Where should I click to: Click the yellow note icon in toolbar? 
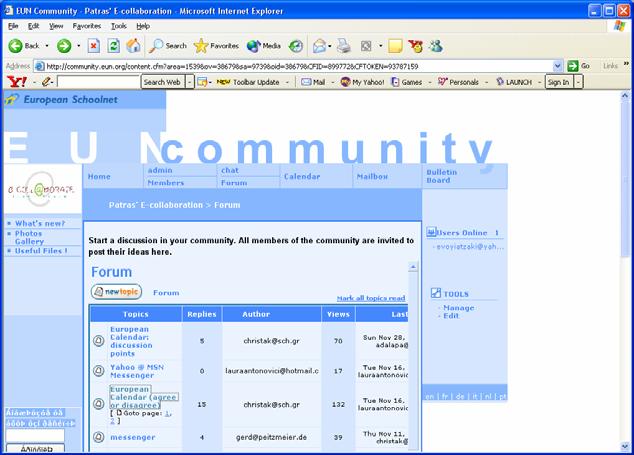[395, 46]
